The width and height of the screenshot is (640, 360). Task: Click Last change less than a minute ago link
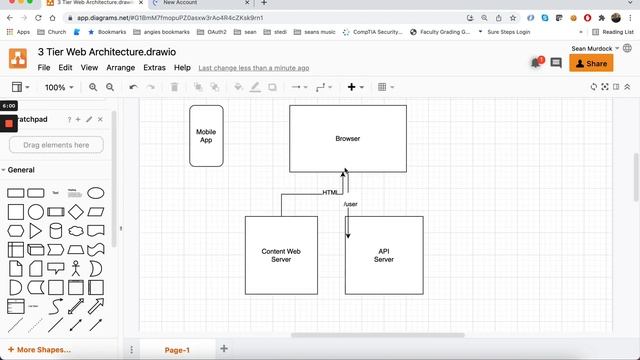tap(253, 68)
